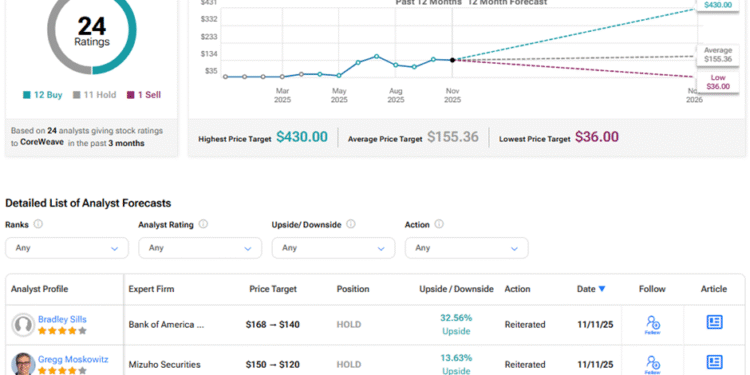Click the Upside / Downside column header
The height and width of the screenshot is (375, 750).
[x=456, y=289]
